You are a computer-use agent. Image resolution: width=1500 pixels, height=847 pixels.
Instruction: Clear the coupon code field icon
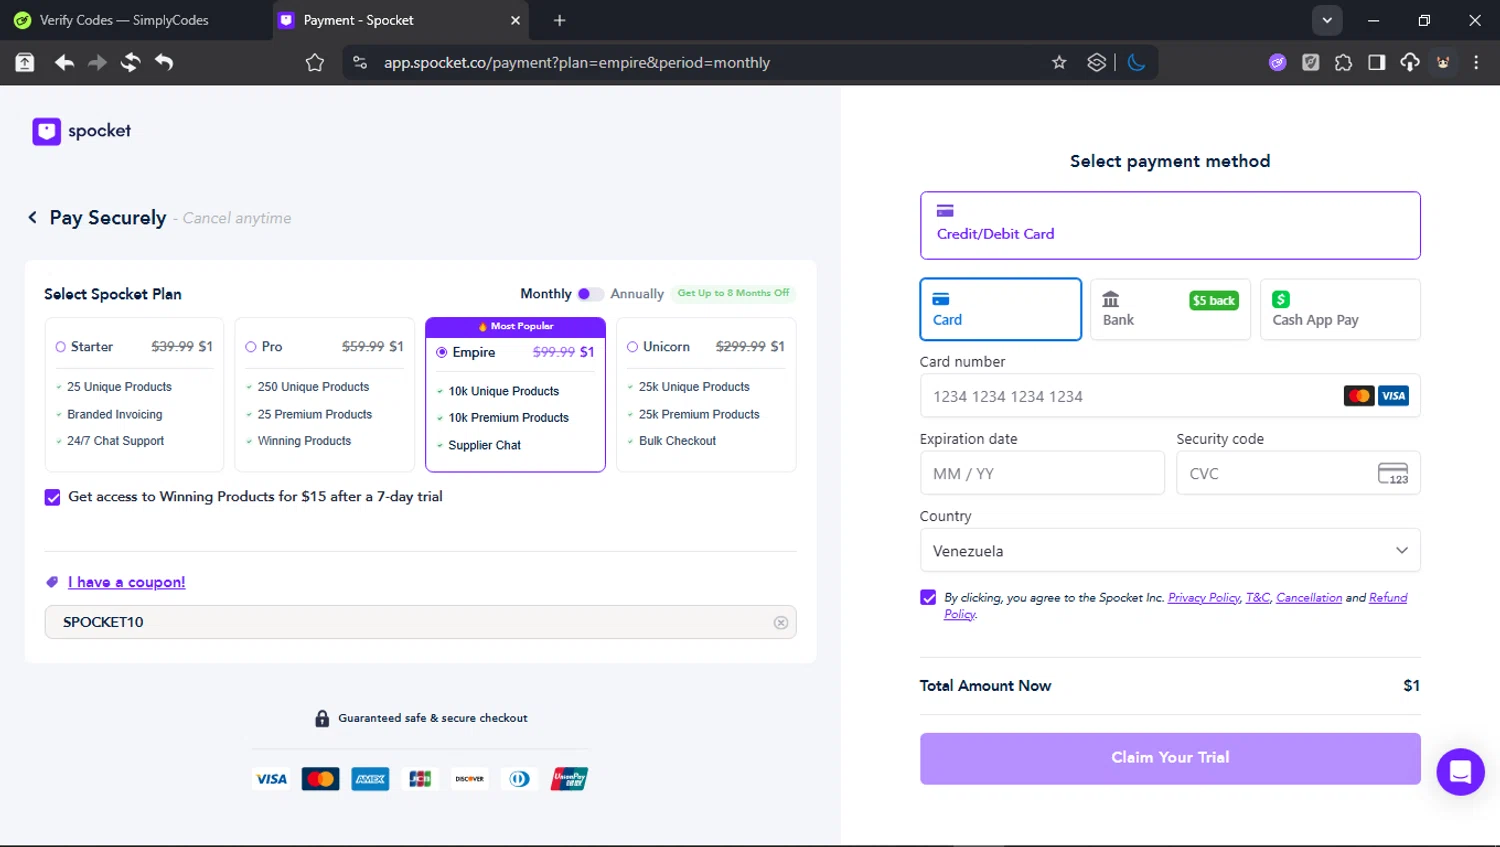click(781, 622)
